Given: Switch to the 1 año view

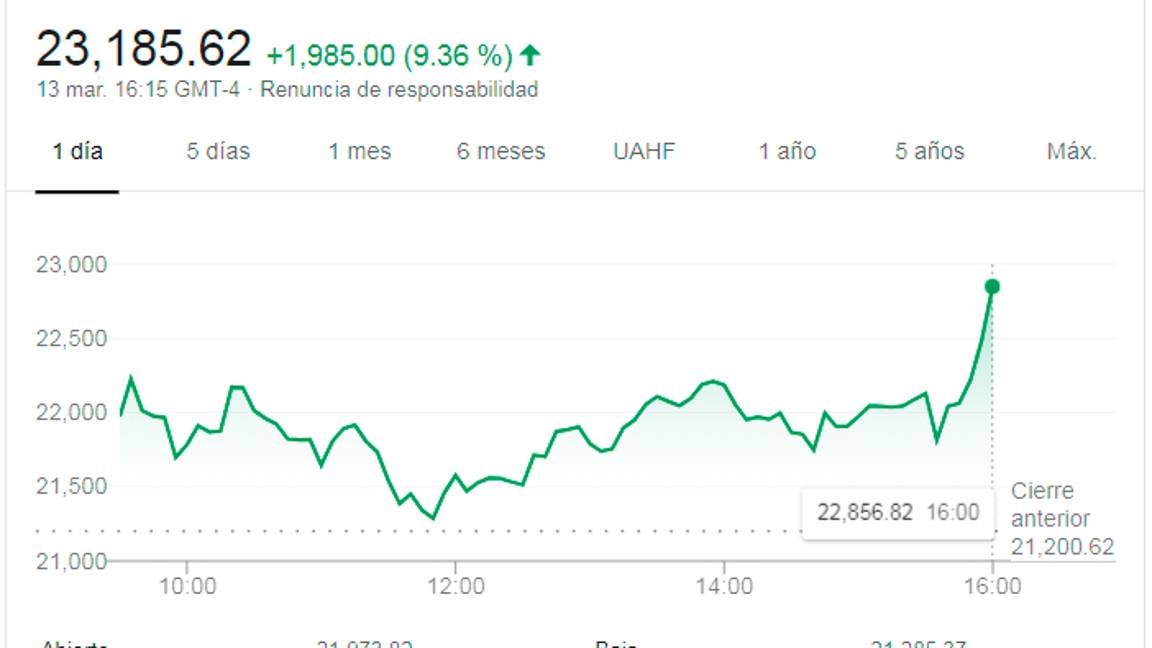Looking at the screenshot, I should pos(786,151).
